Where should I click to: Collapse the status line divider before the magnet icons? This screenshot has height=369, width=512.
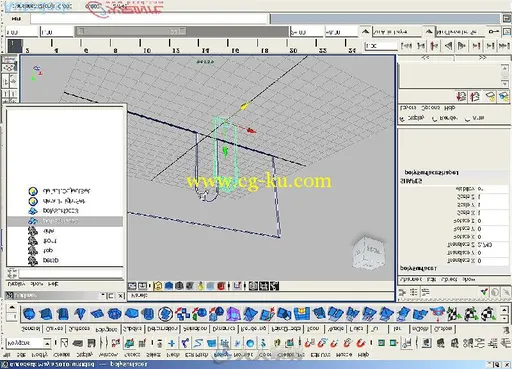(299, 343)
